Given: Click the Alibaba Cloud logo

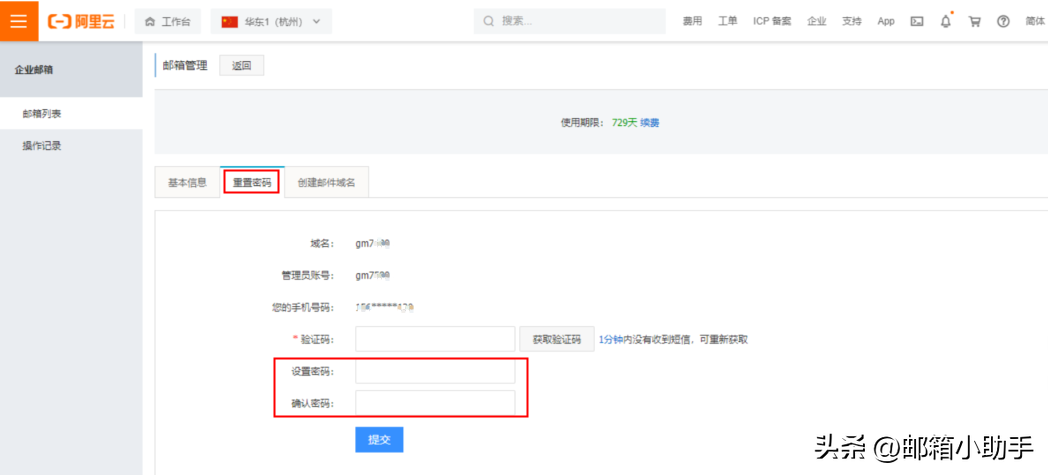Looking at the screenshot, I should pyautogui.click(x=81, y=21).
